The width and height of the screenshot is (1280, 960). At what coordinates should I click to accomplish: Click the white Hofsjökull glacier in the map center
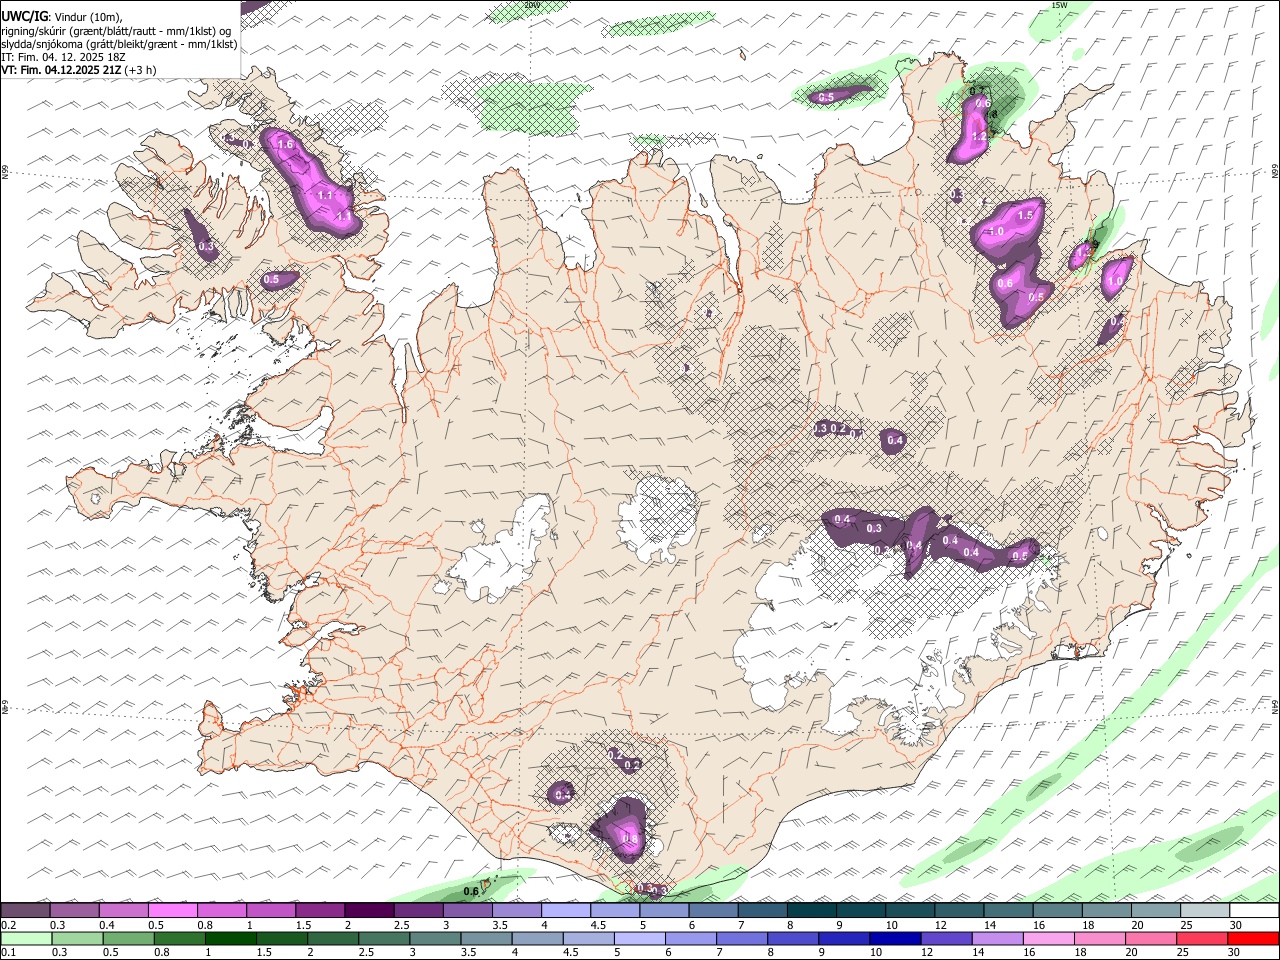[657, 519]
